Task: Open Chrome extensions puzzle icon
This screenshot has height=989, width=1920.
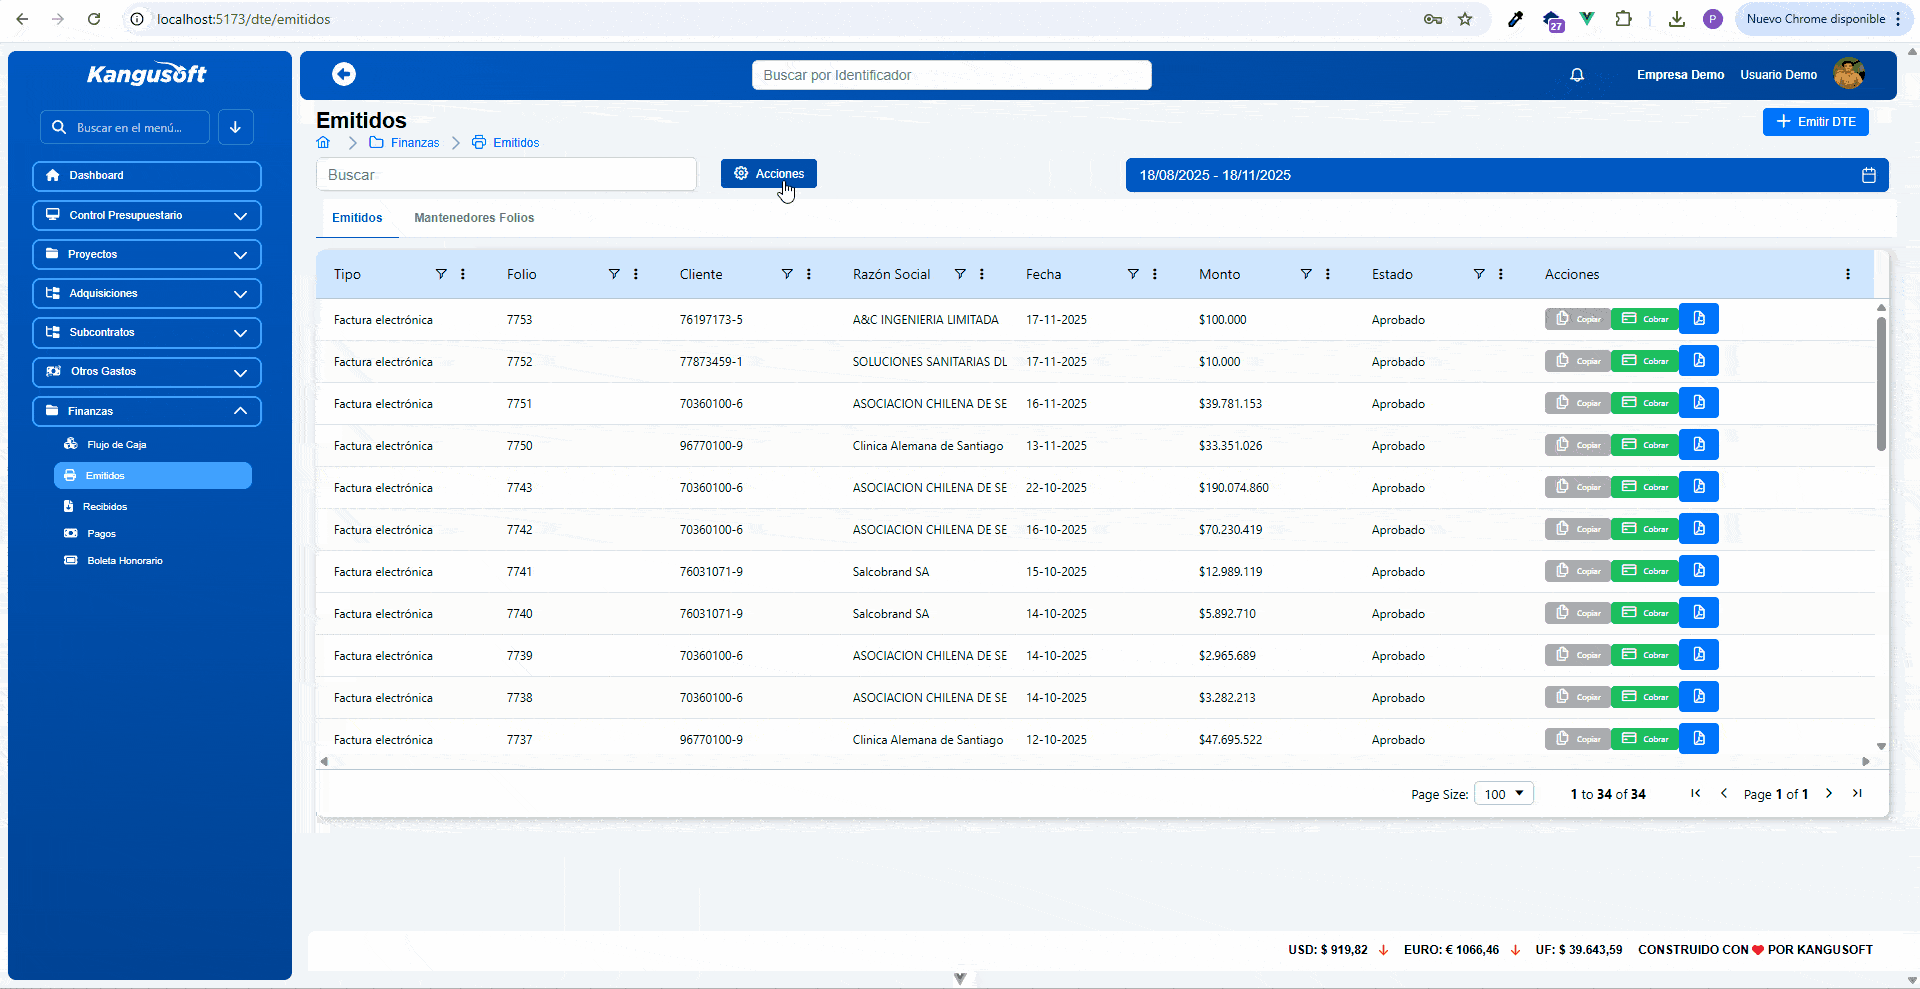Action: pos(1624,19)
